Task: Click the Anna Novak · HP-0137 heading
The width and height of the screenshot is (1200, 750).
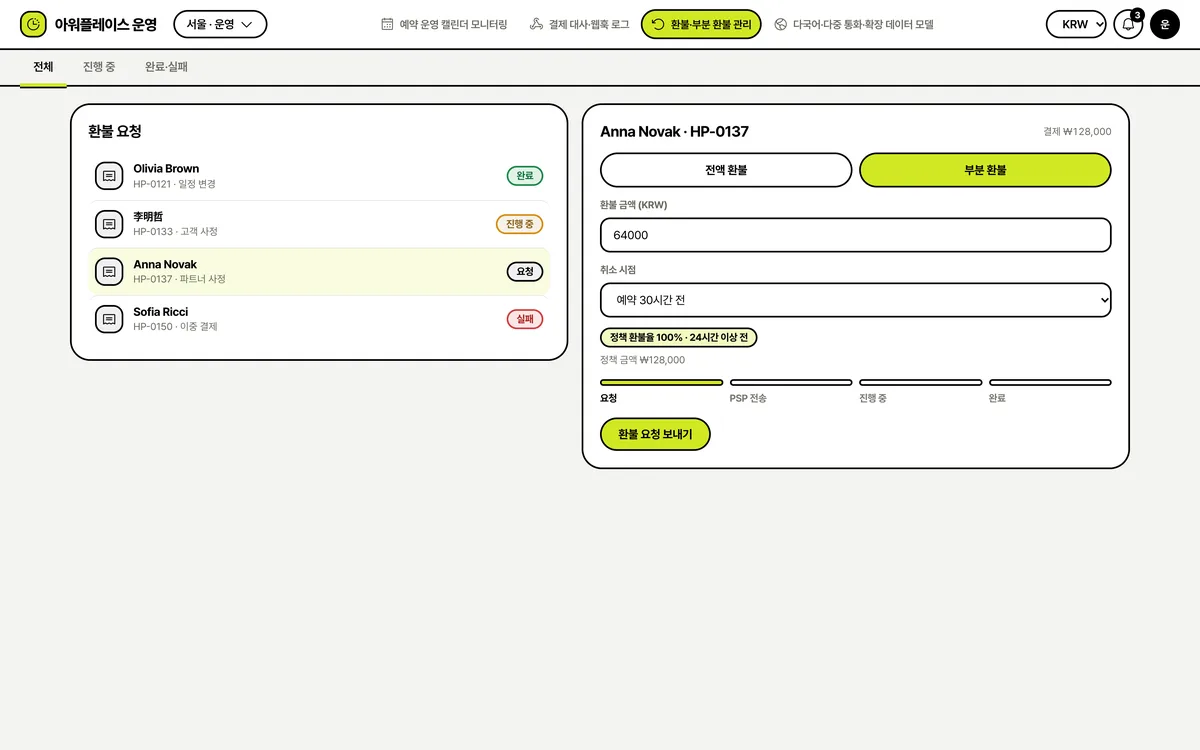Action: 674,132
